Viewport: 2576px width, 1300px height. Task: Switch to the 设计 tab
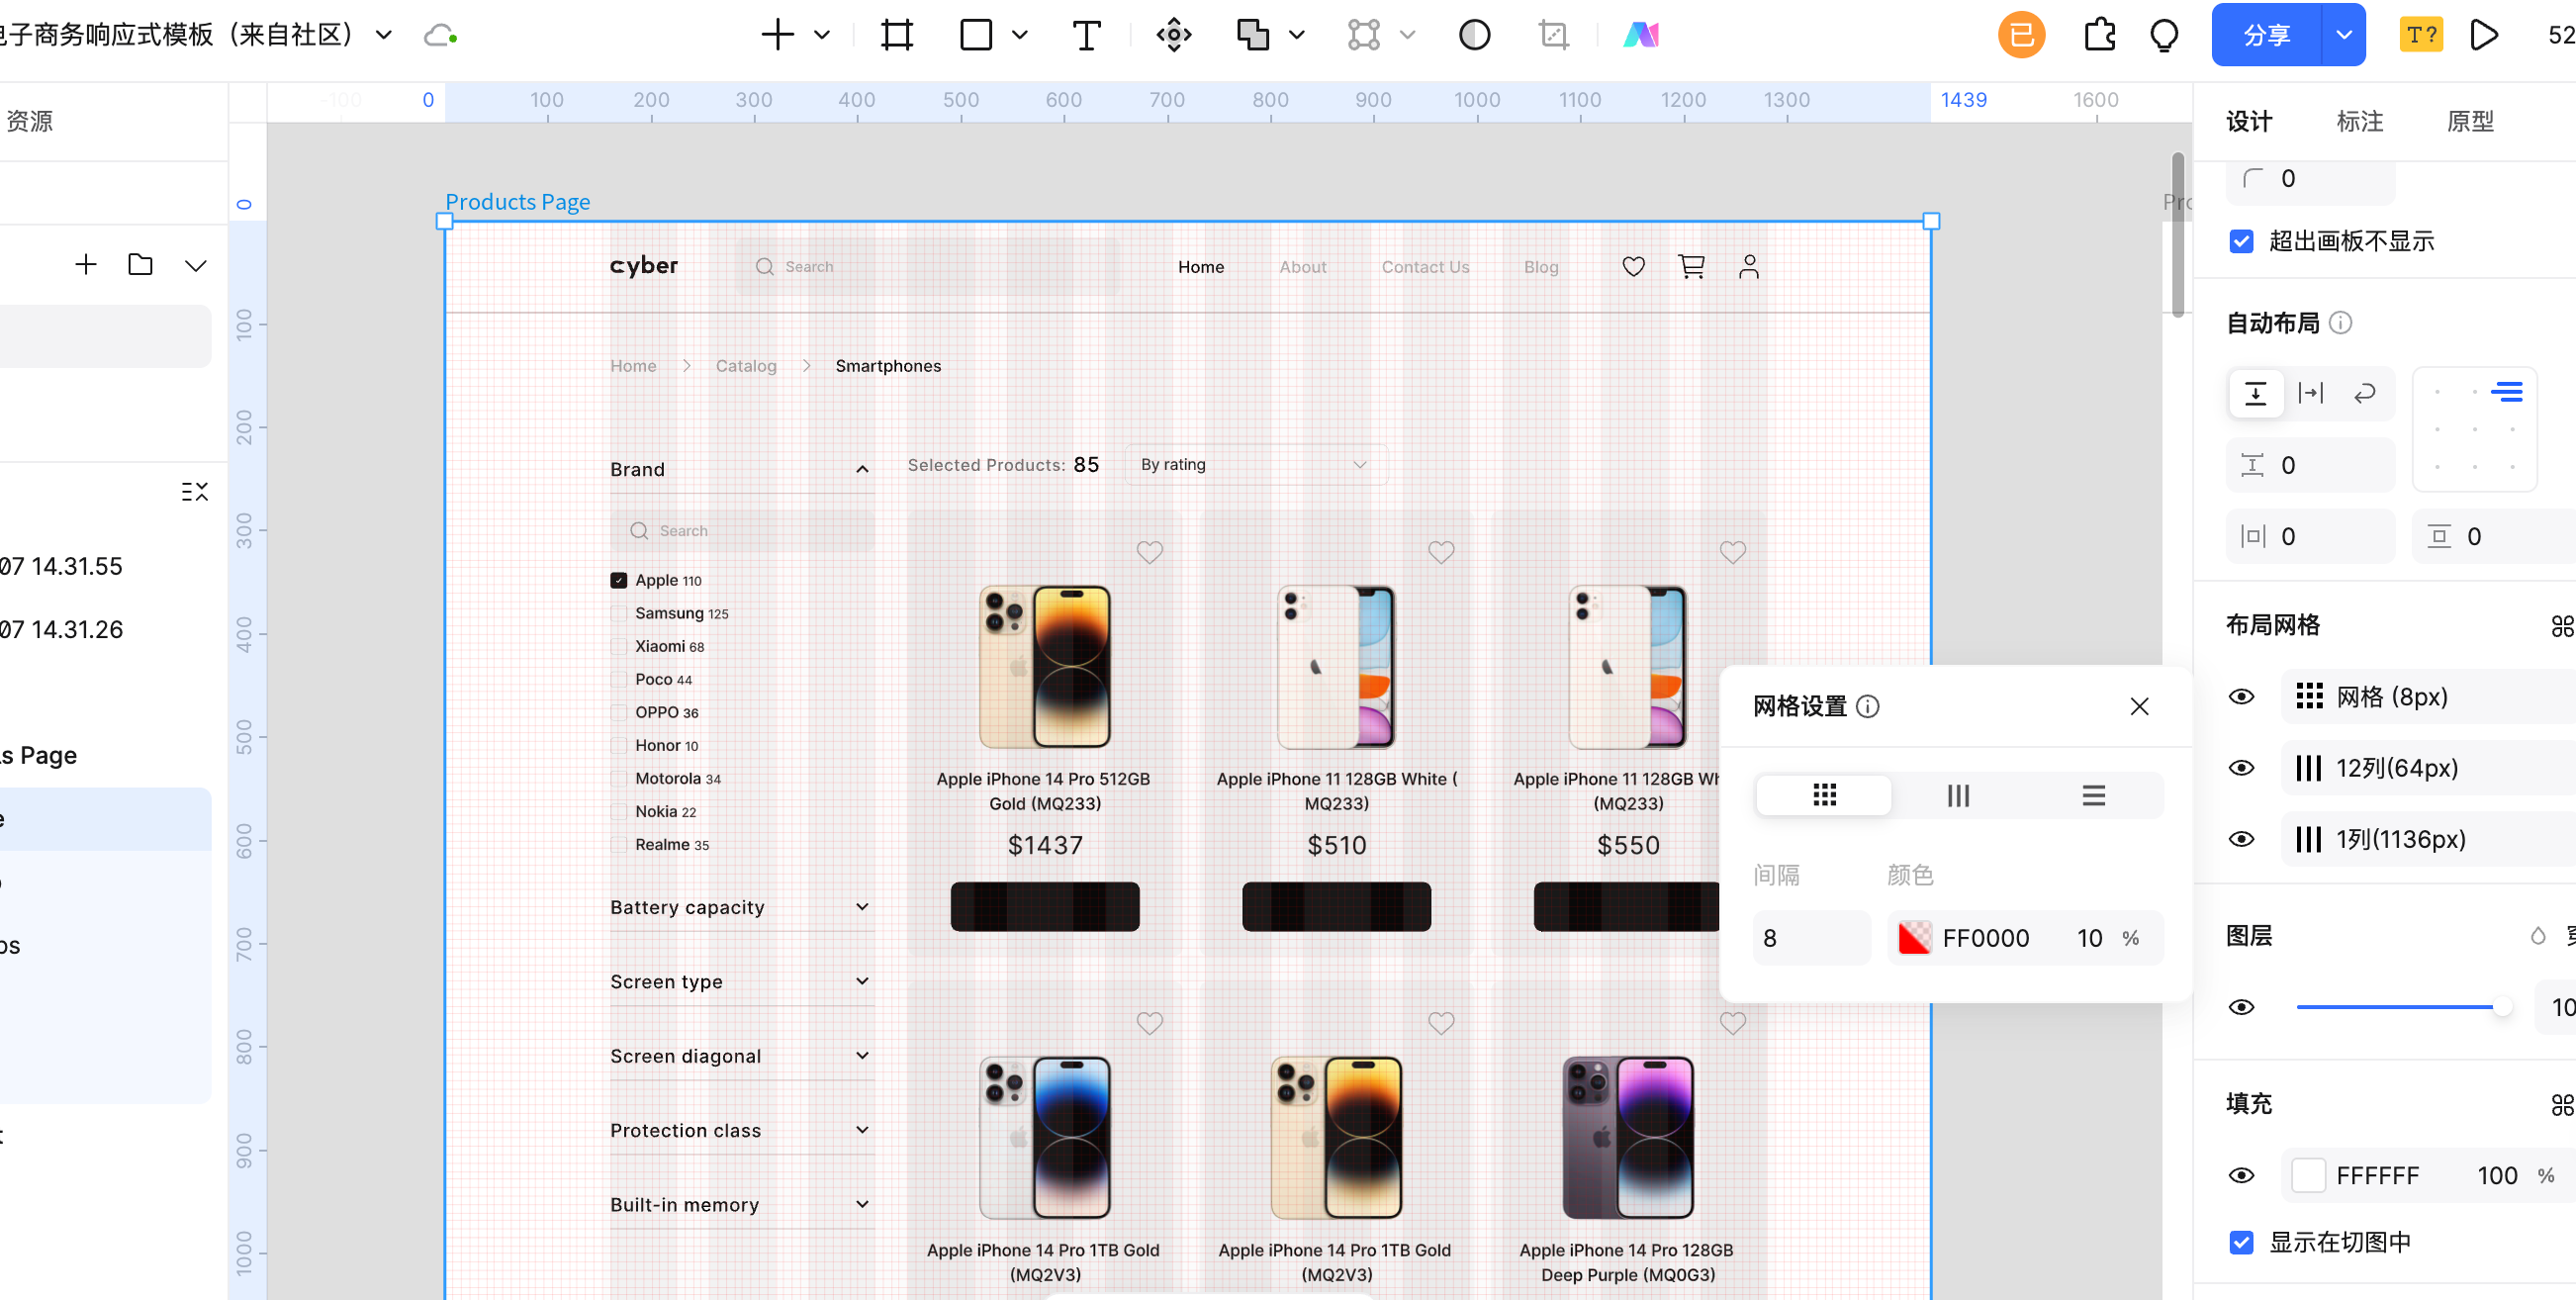click(2249, 121)
